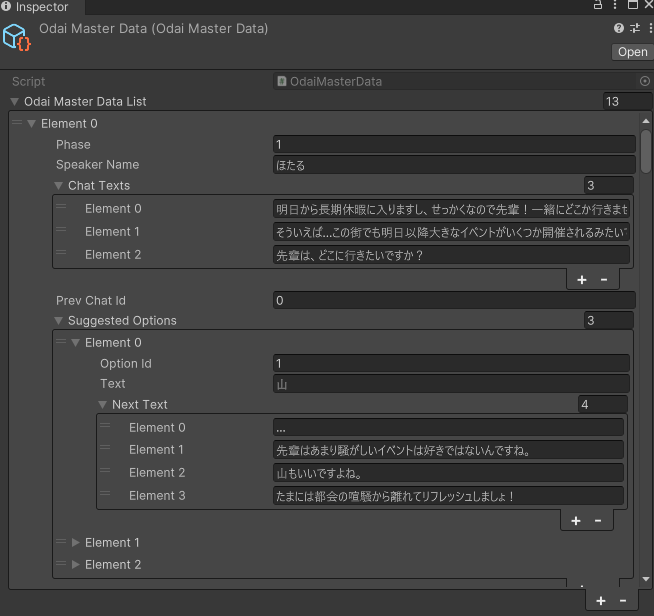Edit Next Text Element 3 field
The width and height of the screenshot is (654, 616).
[x=448, y=496]
